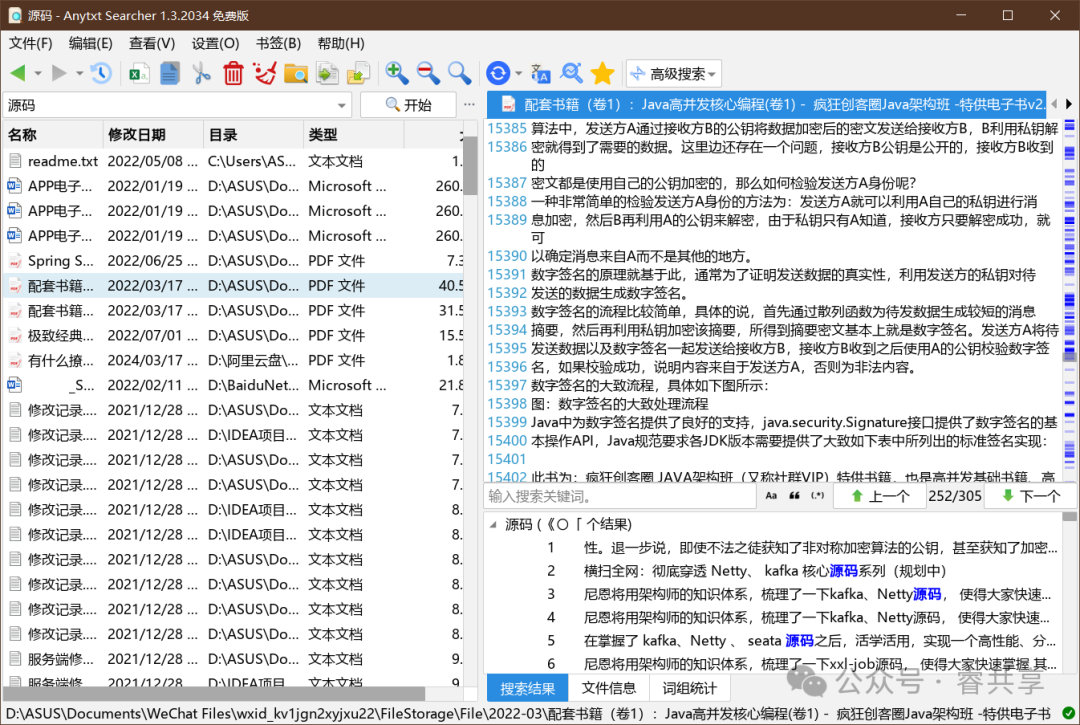
Task: Open the 文件(F) menu
Action: tap(30, 43)
